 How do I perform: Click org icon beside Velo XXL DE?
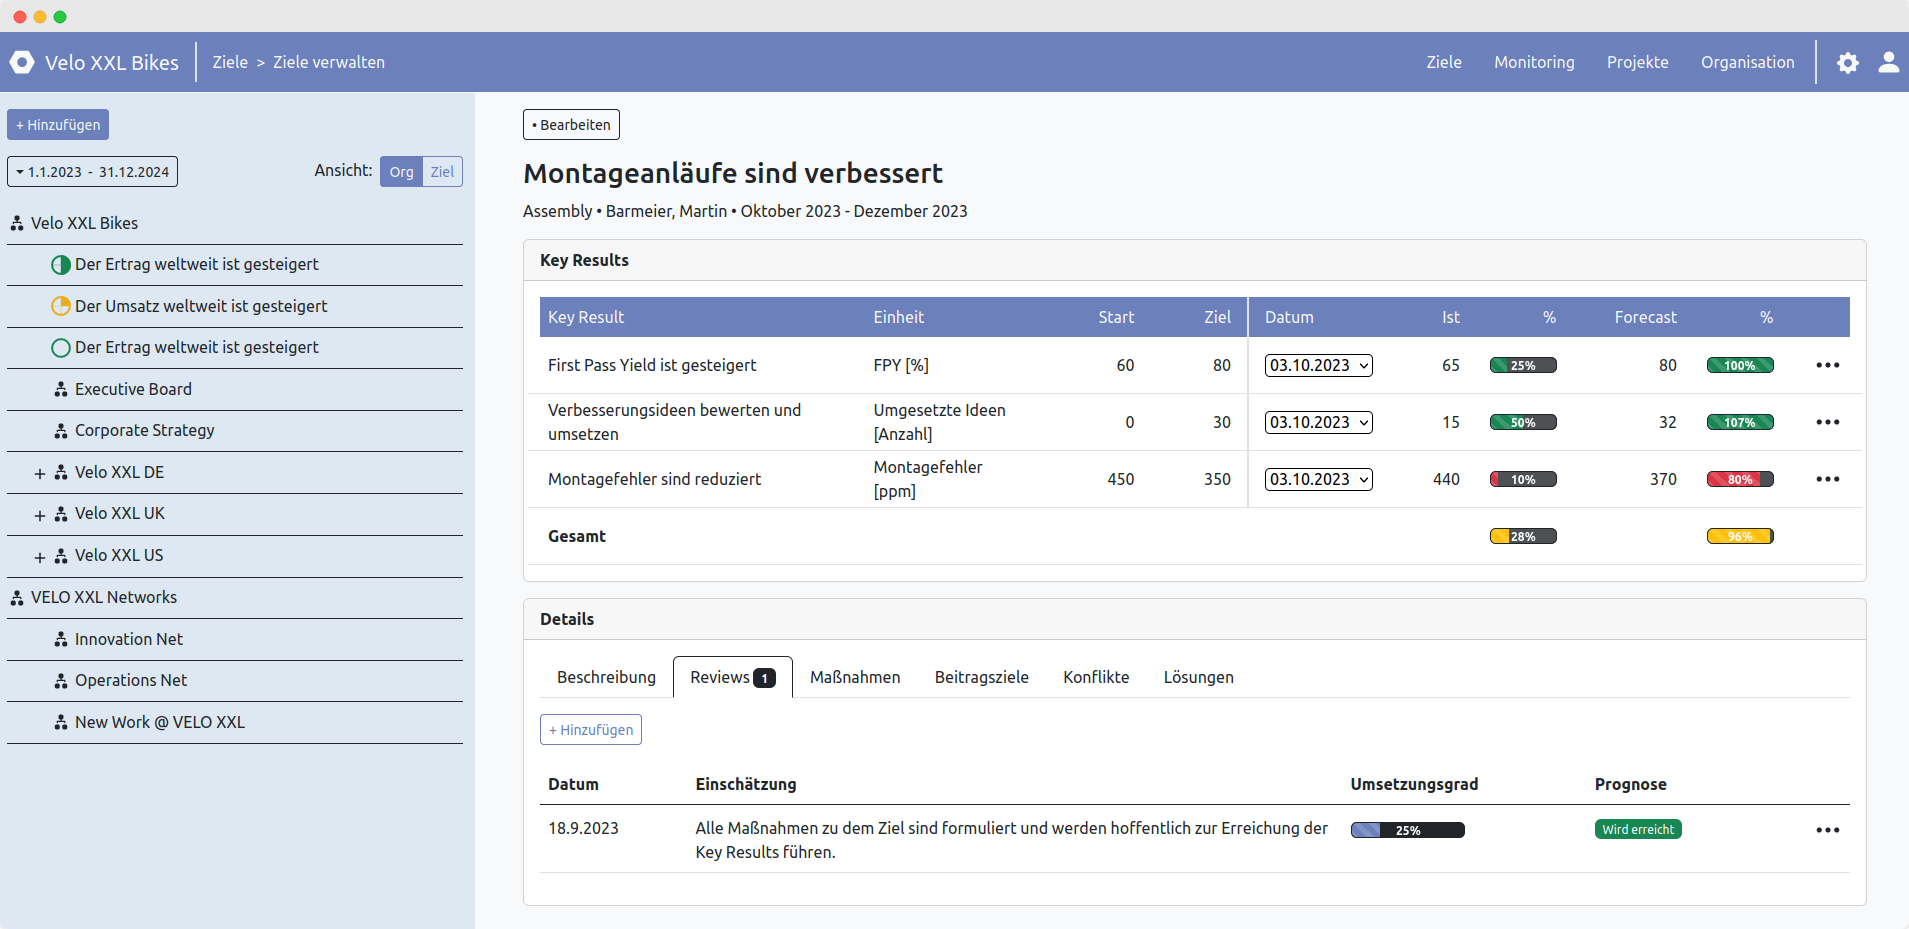tap(61, 472)
